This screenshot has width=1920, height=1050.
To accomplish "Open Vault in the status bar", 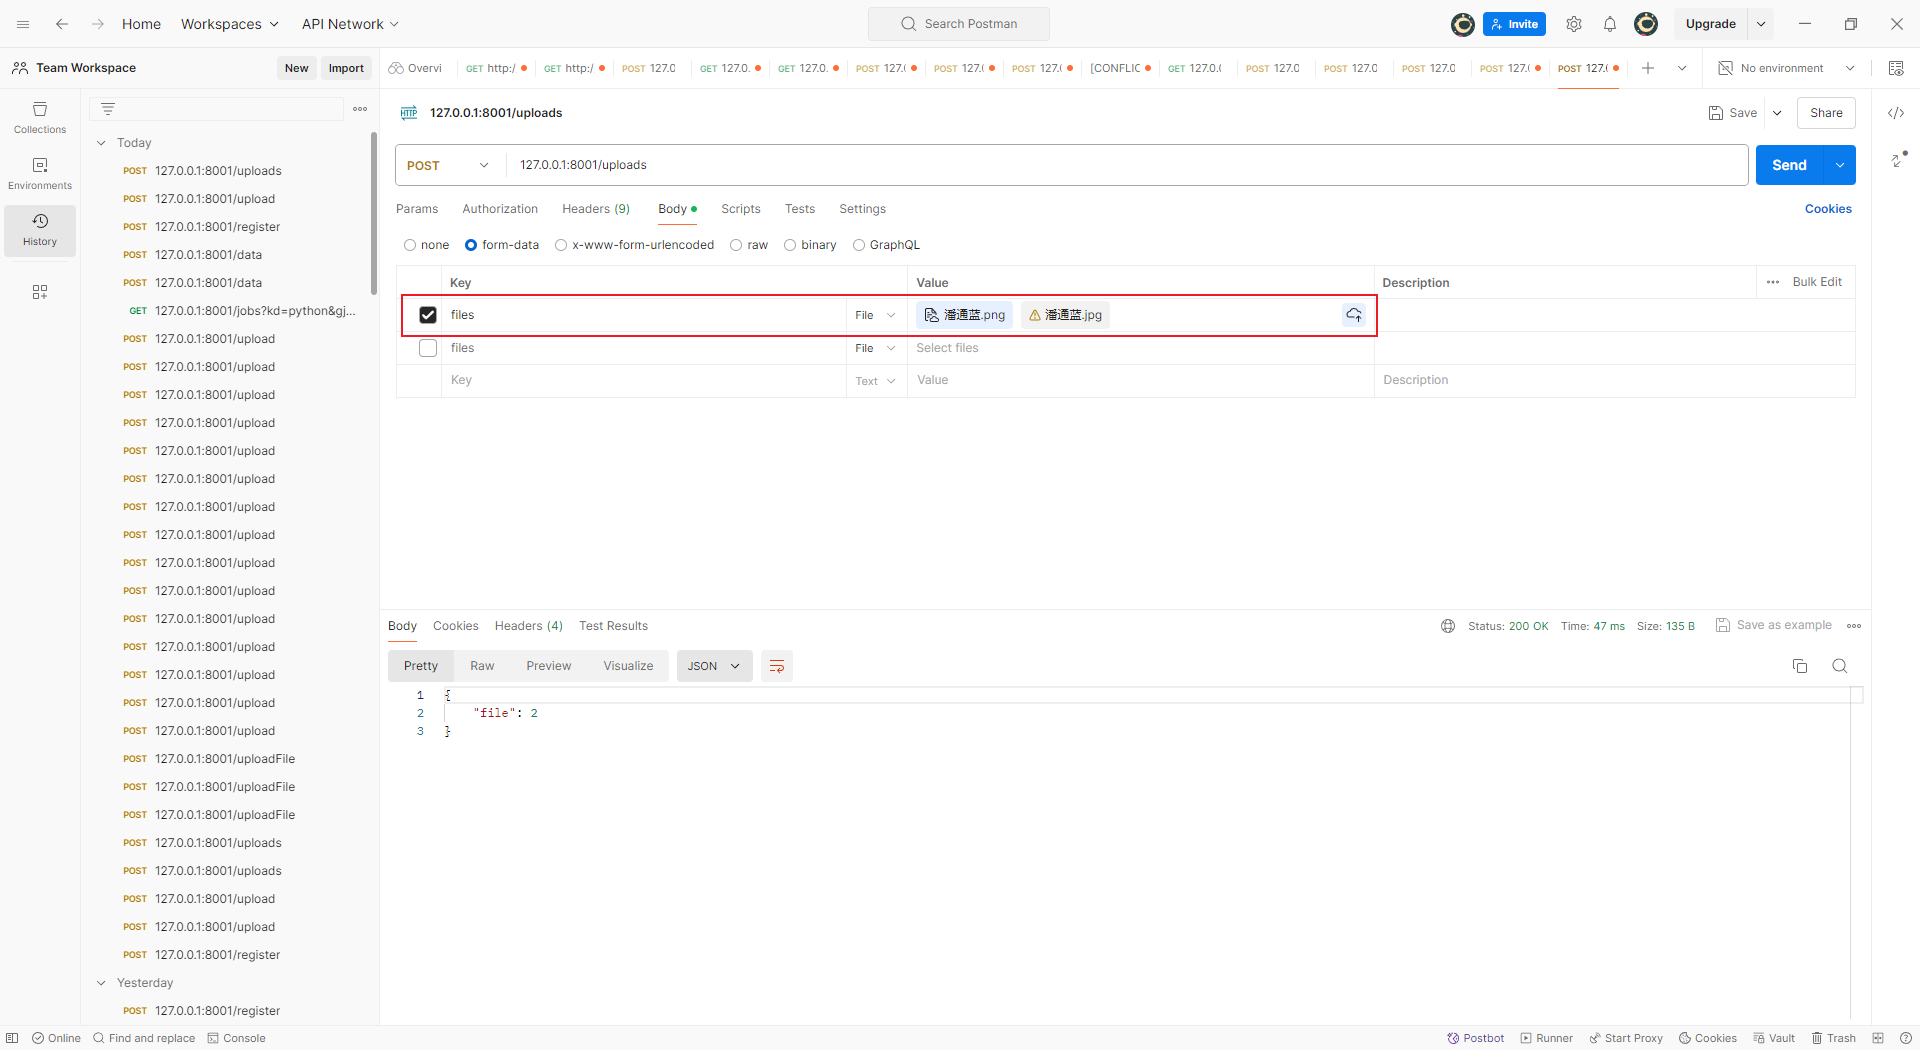I will tap(1774, 1038).
